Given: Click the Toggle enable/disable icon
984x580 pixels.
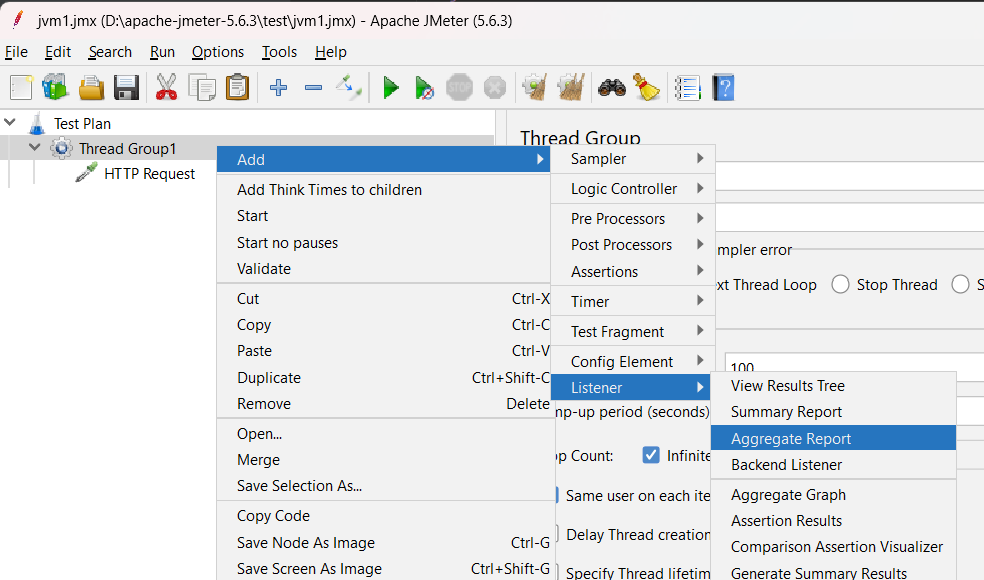Looking at the screenshot, I should coord(348,88).
